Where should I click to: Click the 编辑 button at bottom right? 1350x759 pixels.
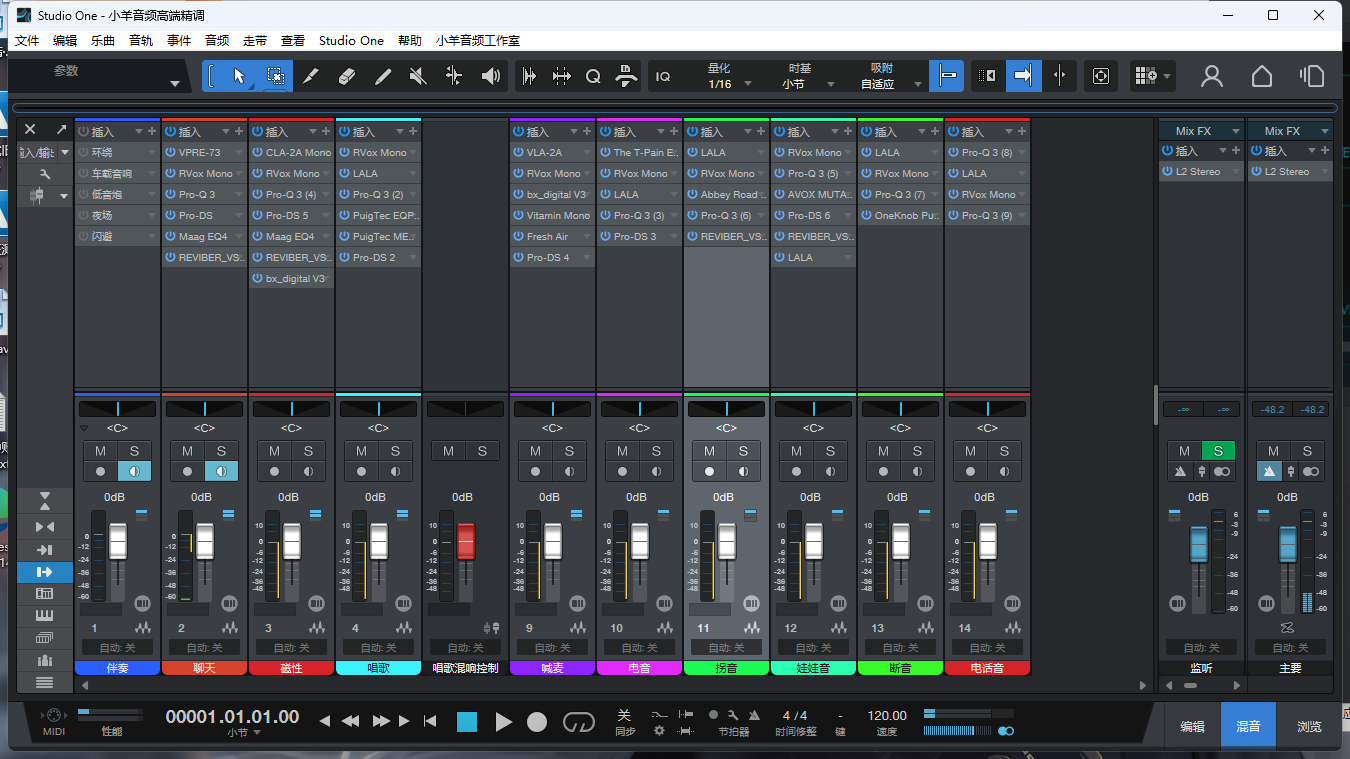click(x=1193, y=725)
